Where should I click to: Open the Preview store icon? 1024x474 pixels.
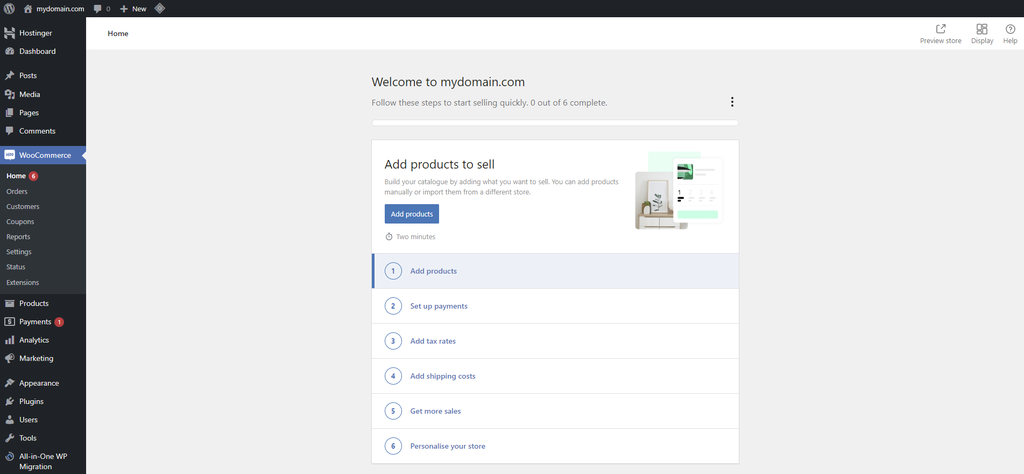pyautogui.click(x=940, y=30)
